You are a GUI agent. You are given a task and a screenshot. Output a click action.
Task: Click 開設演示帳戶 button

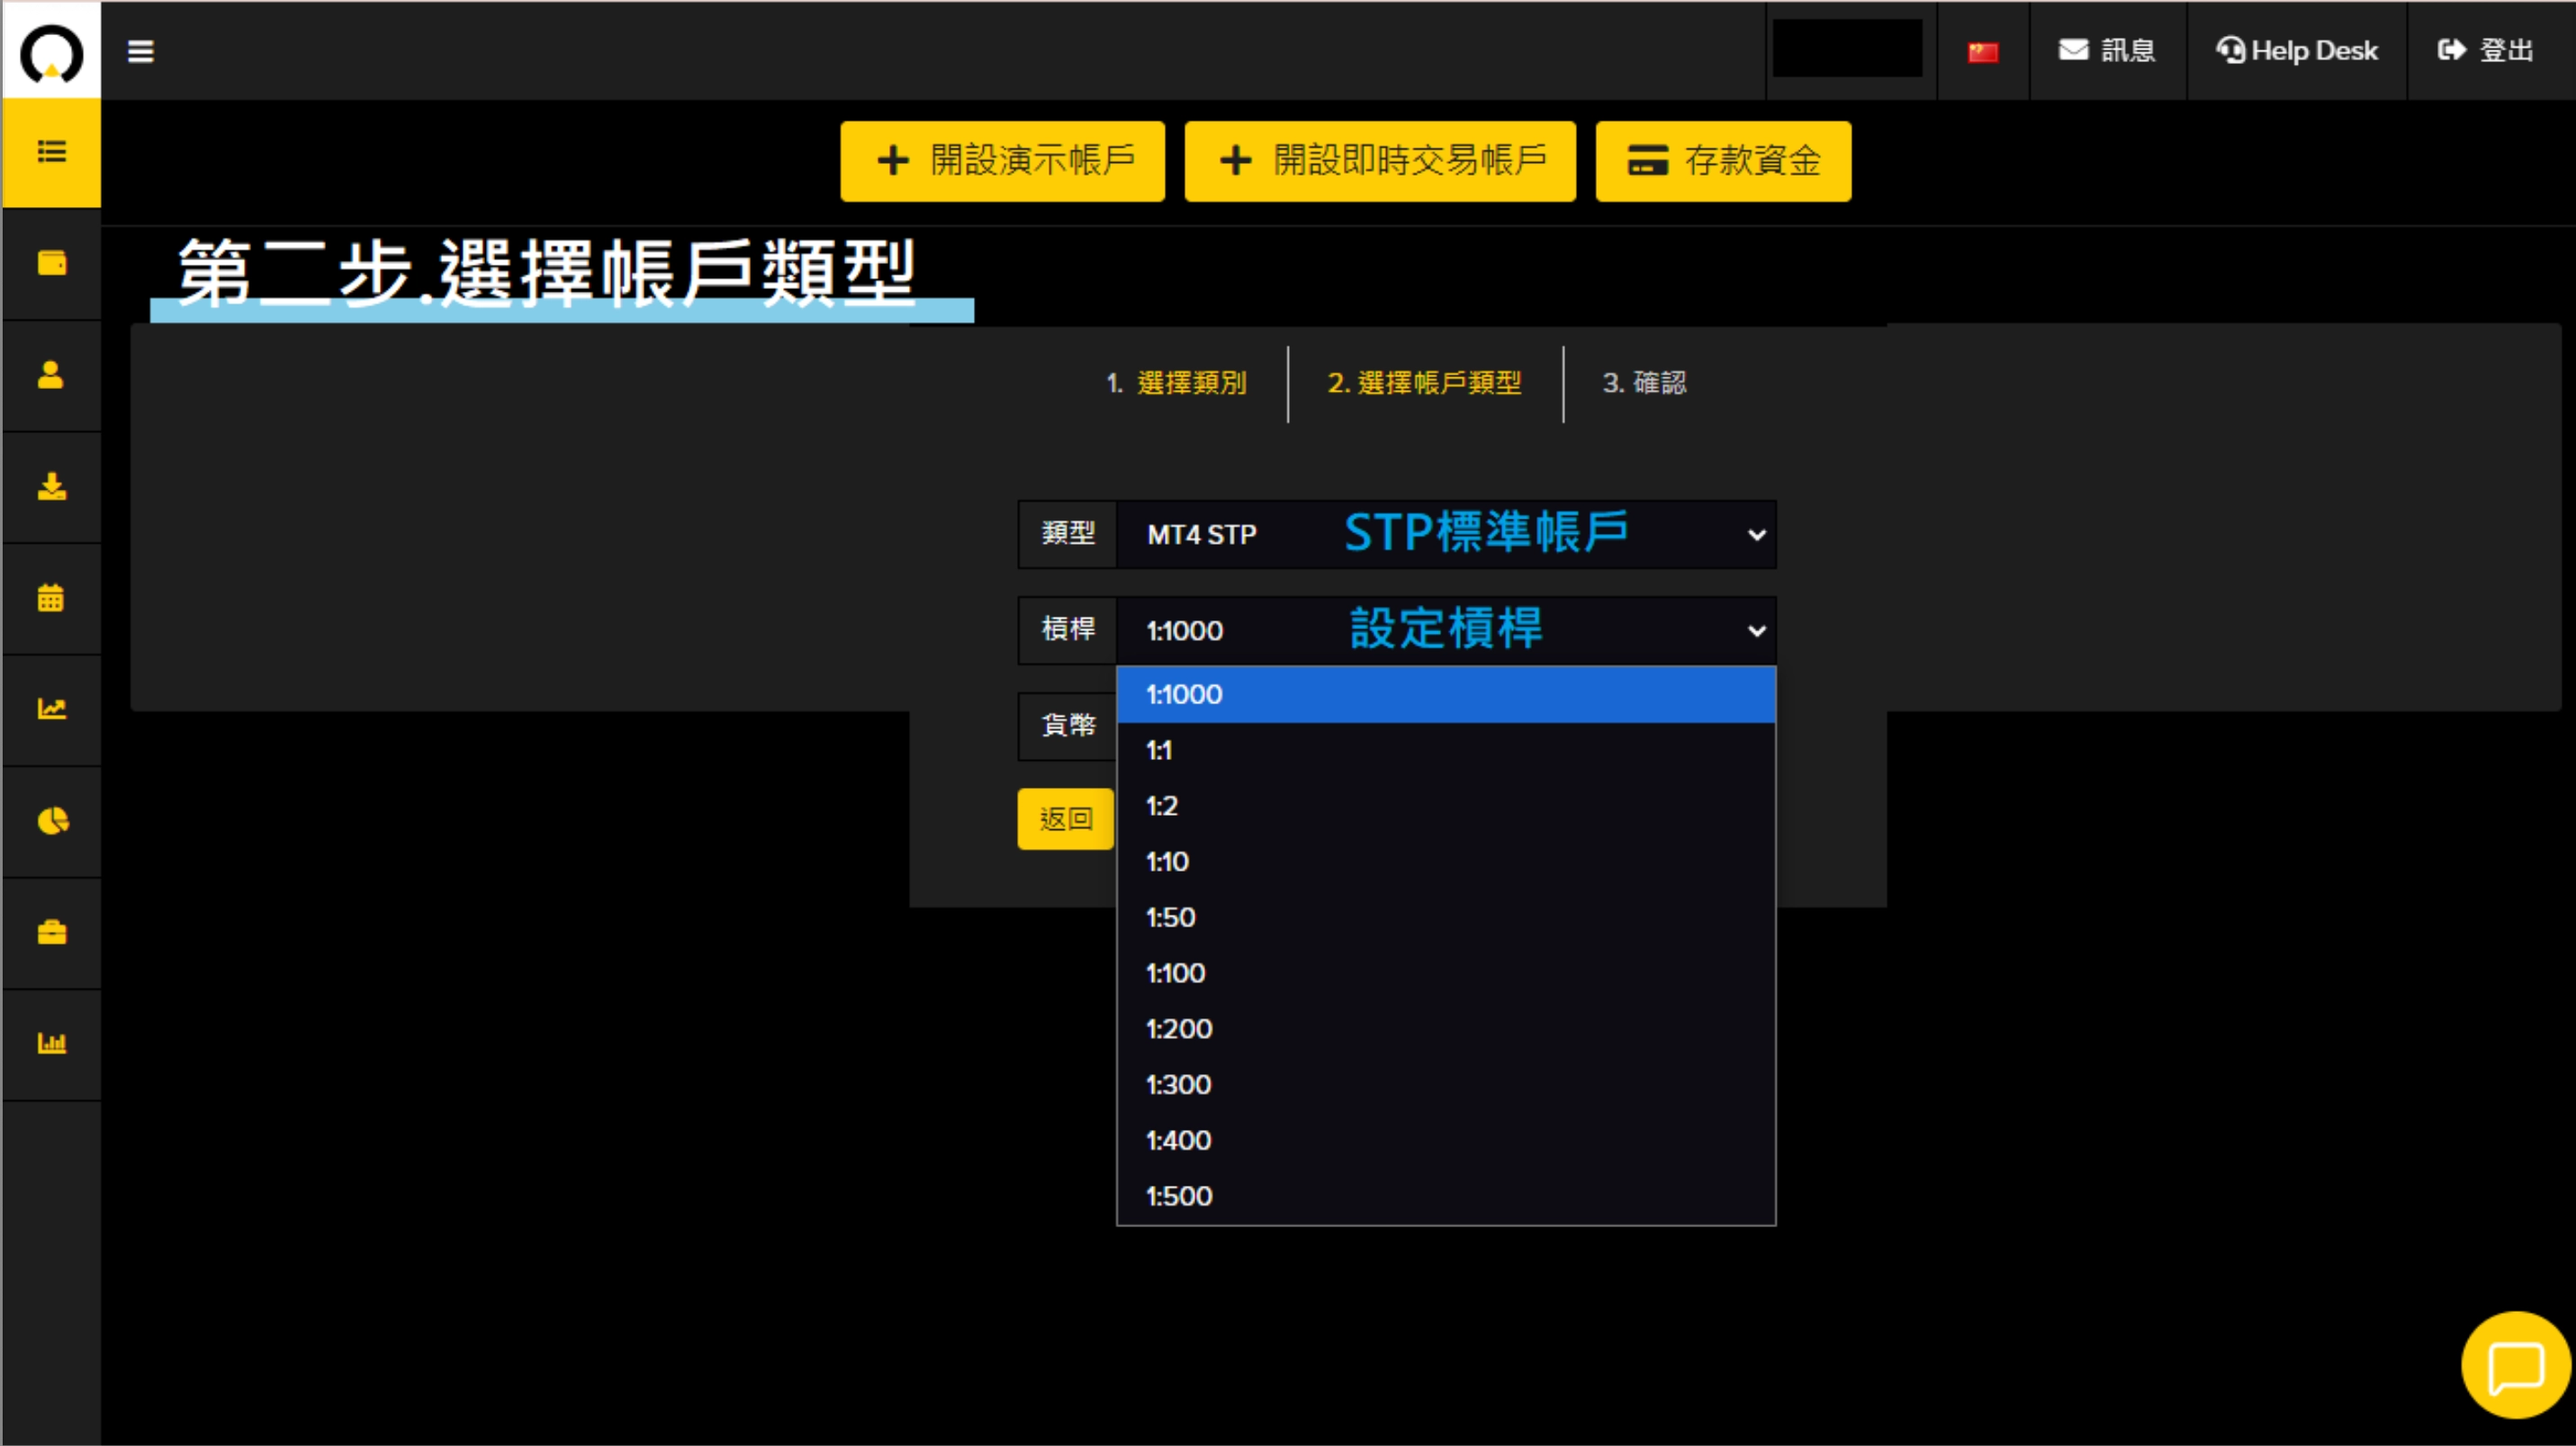tap(1002, 161)
